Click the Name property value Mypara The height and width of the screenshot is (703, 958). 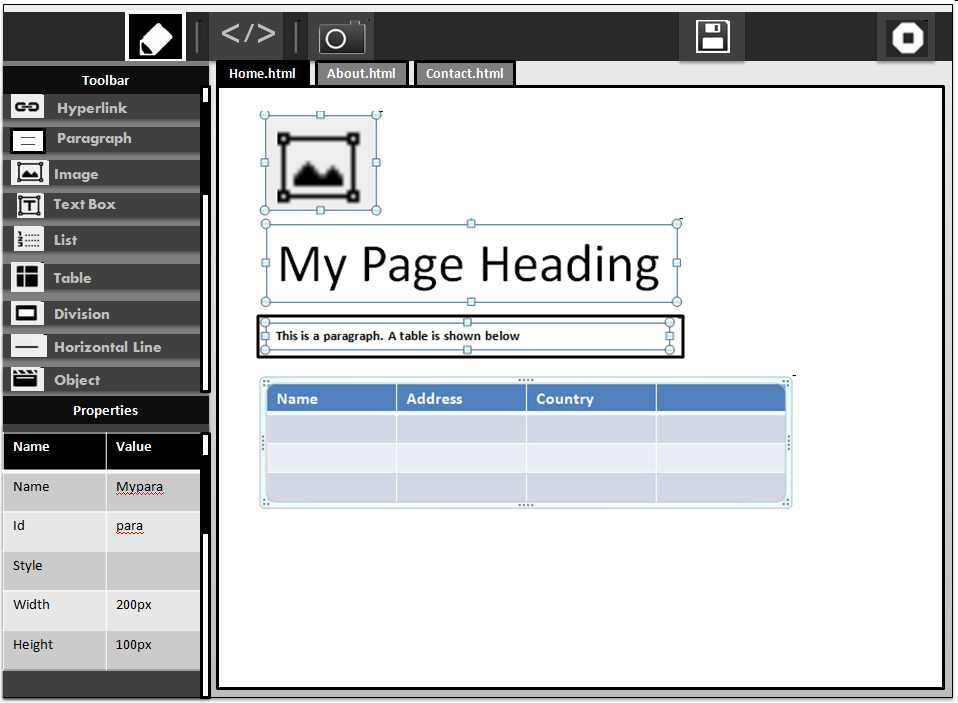point(140,487)
